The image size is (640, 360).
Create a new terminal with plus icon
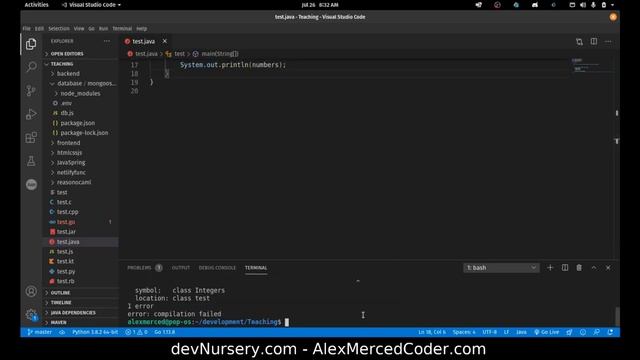click(550, 268)
